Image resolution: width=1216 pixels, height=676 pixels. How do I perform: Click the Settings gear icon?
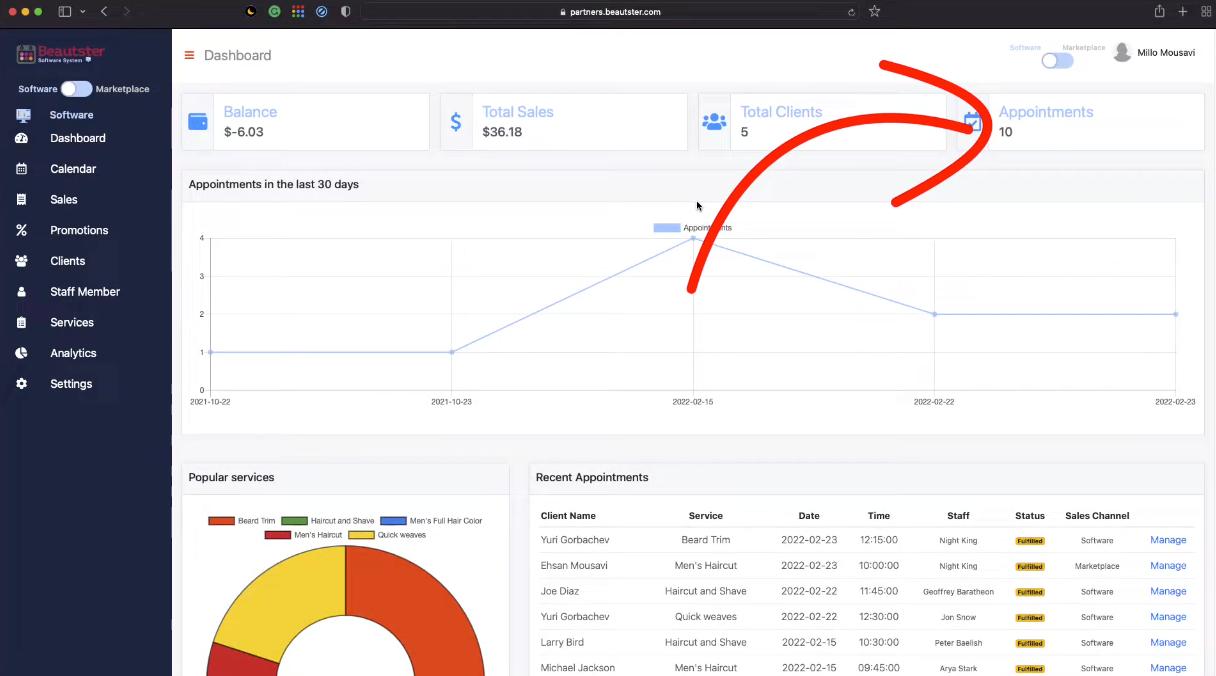pos(21,384)
